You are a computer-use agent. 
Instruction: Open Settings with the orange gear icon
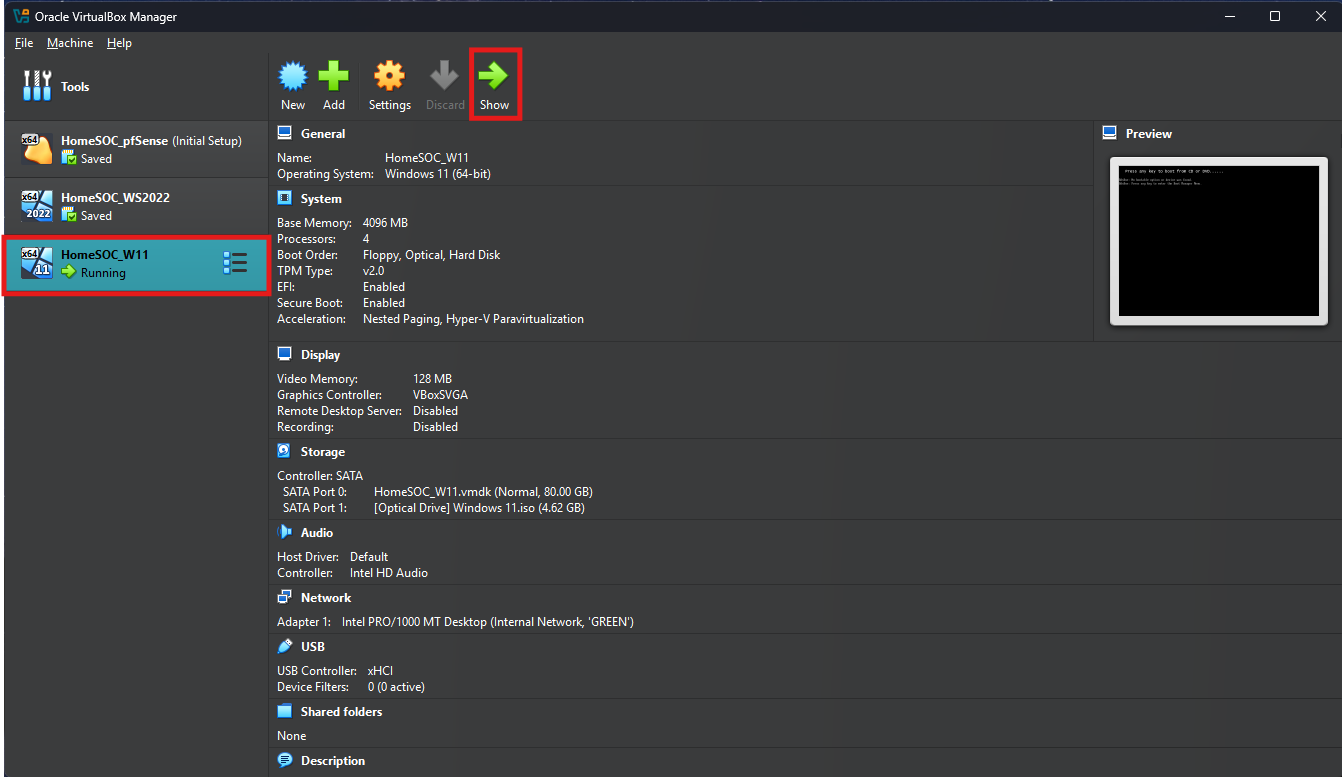coord(389,77)
